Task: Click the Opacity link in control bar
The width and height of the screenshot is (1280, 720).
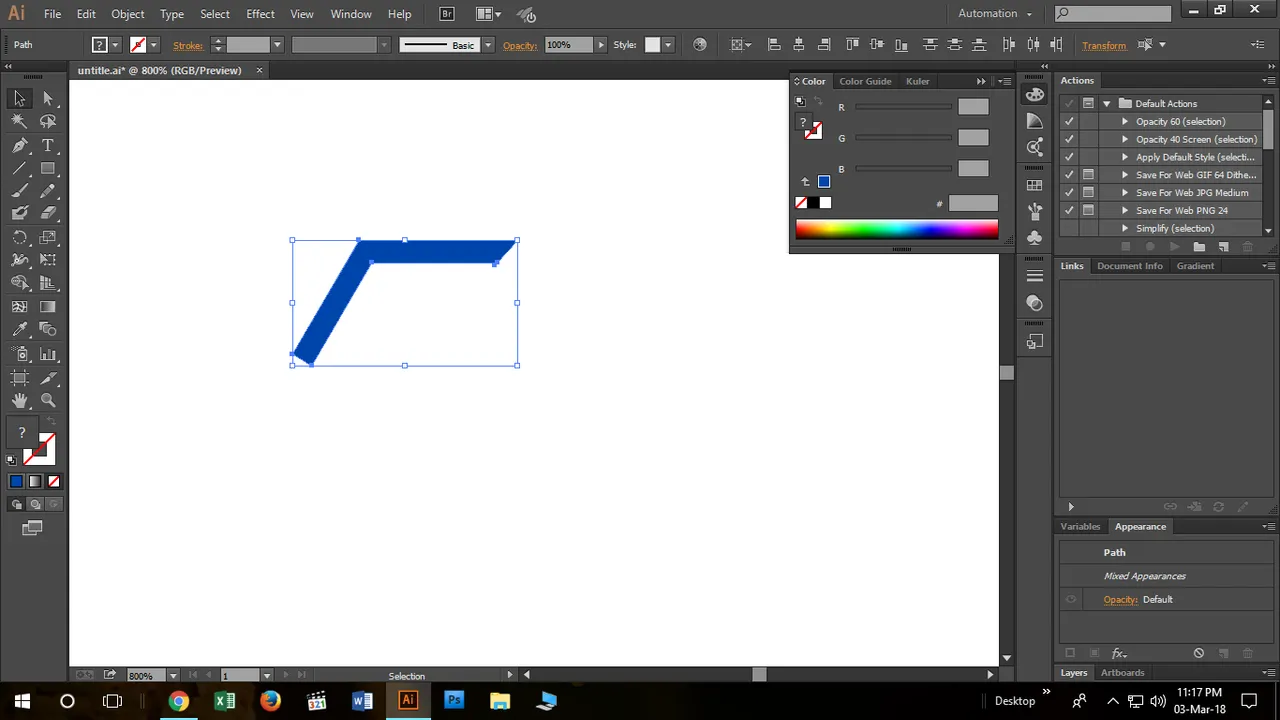Action: 520,45
